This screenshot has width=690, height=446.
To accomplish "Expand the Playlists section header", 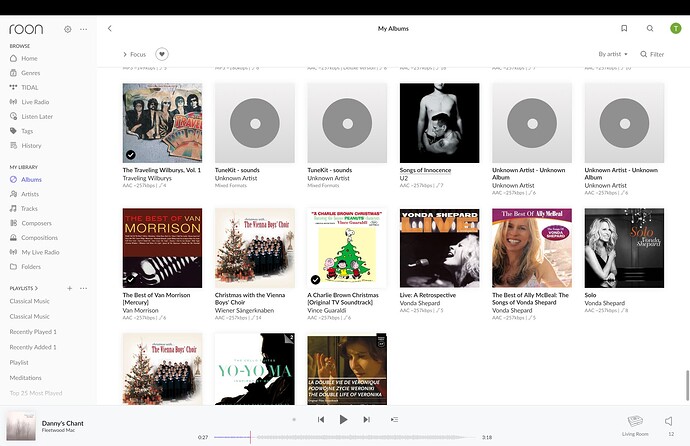I will pos(24,288).
